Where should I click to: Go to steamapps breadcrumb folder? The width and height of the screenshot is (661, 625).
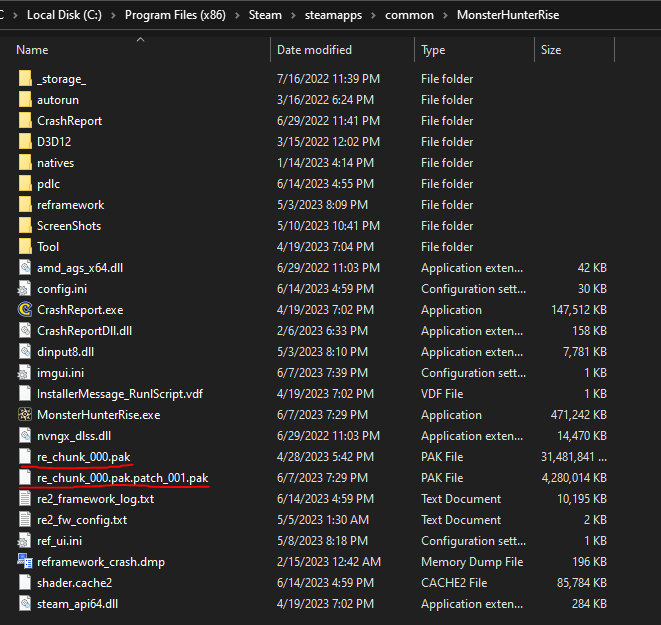(x=333, y=15)
